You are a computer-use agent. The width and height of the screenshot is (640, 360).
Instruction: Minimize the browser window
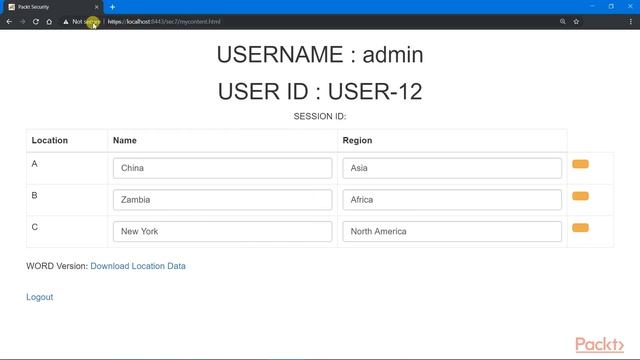[592, 7]
